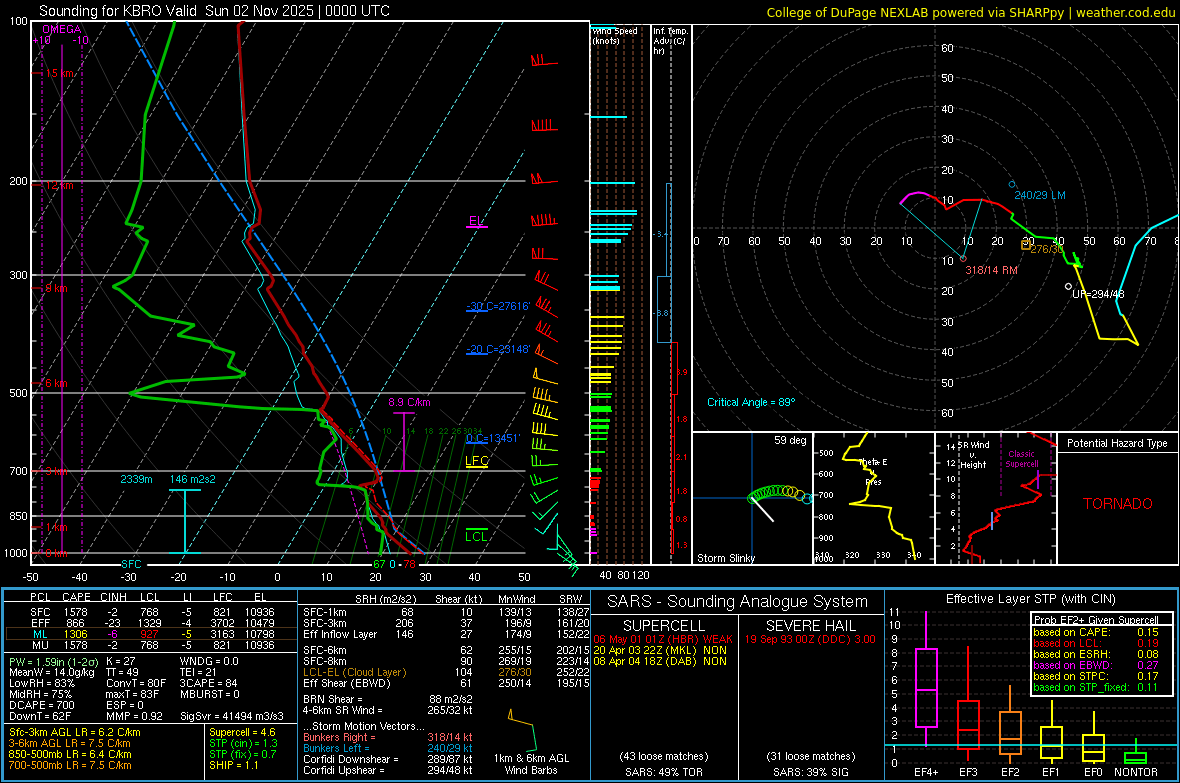Click the 146 m2s2 label on skew-T
1180x783 pixels.
pyautogui.click(x=193, y=479)
